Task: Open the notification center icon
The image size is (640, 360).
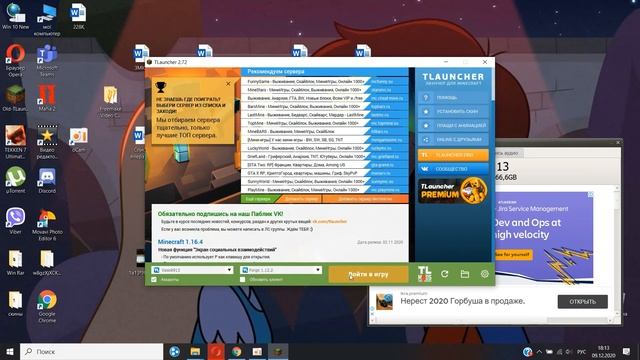Action: 626,351
